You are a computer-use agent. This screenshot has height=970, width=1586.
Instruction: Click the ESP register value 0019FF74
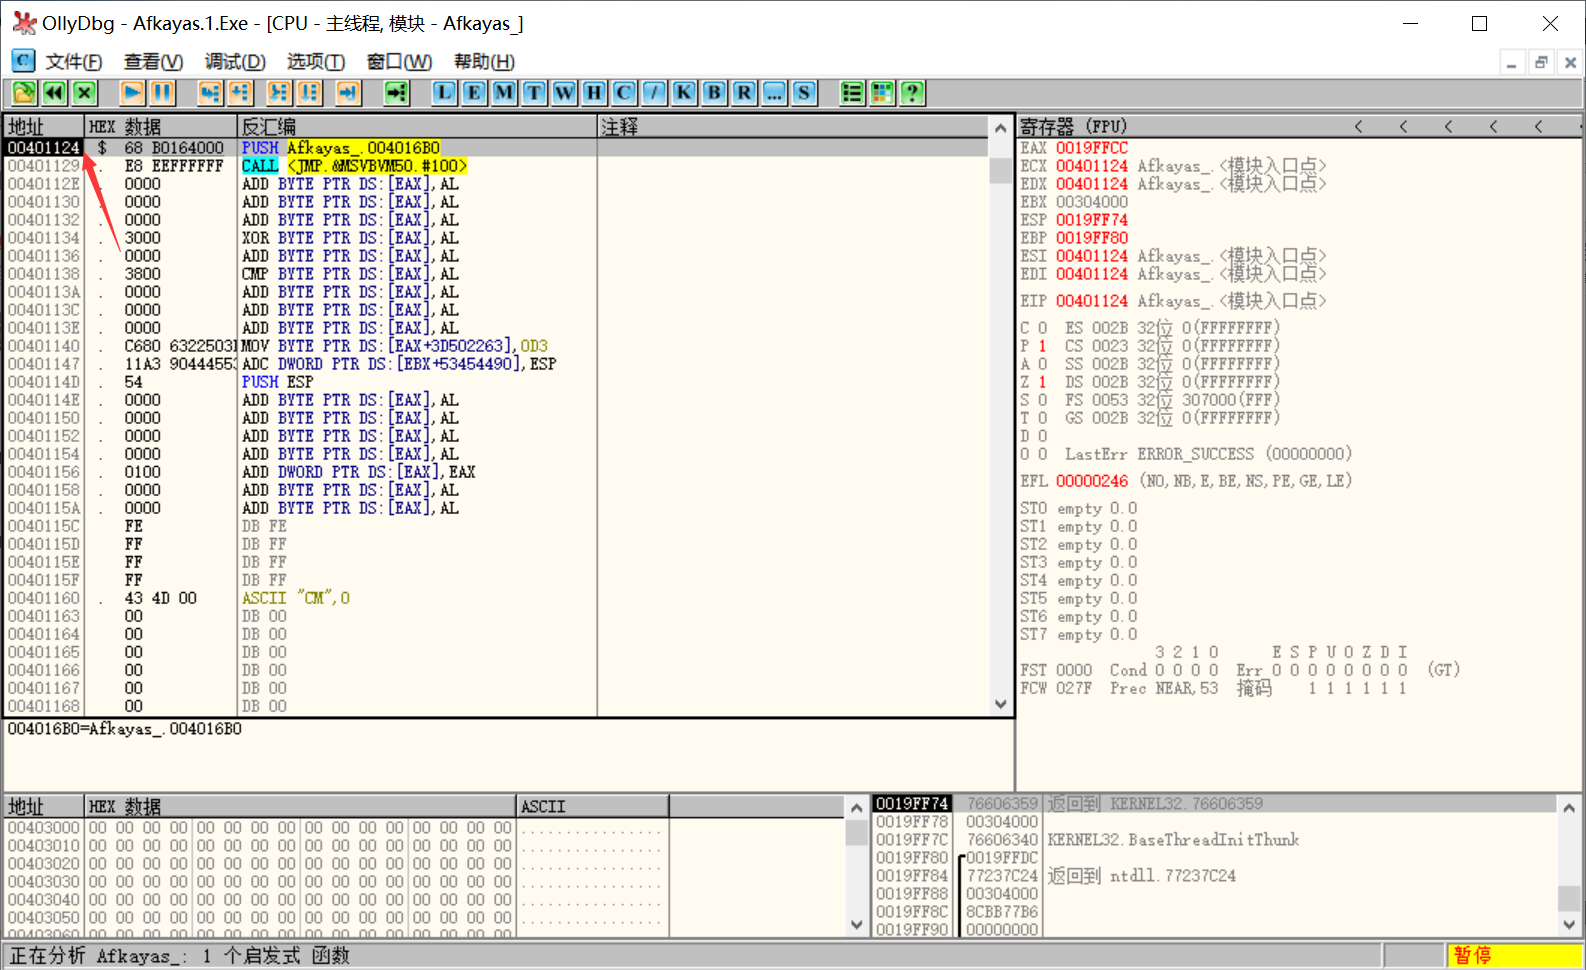pyautogui.click(x=1092, y=220)
